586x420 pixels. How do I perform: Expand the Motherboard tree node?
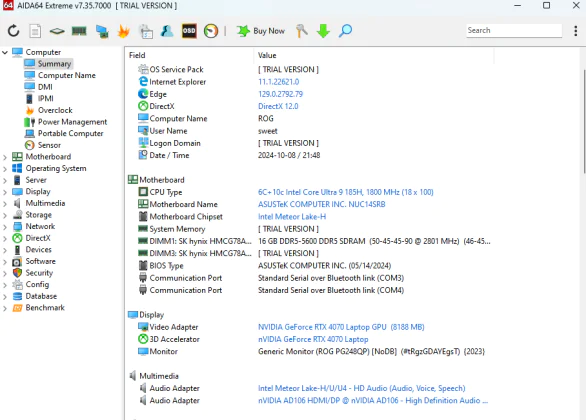5,157
